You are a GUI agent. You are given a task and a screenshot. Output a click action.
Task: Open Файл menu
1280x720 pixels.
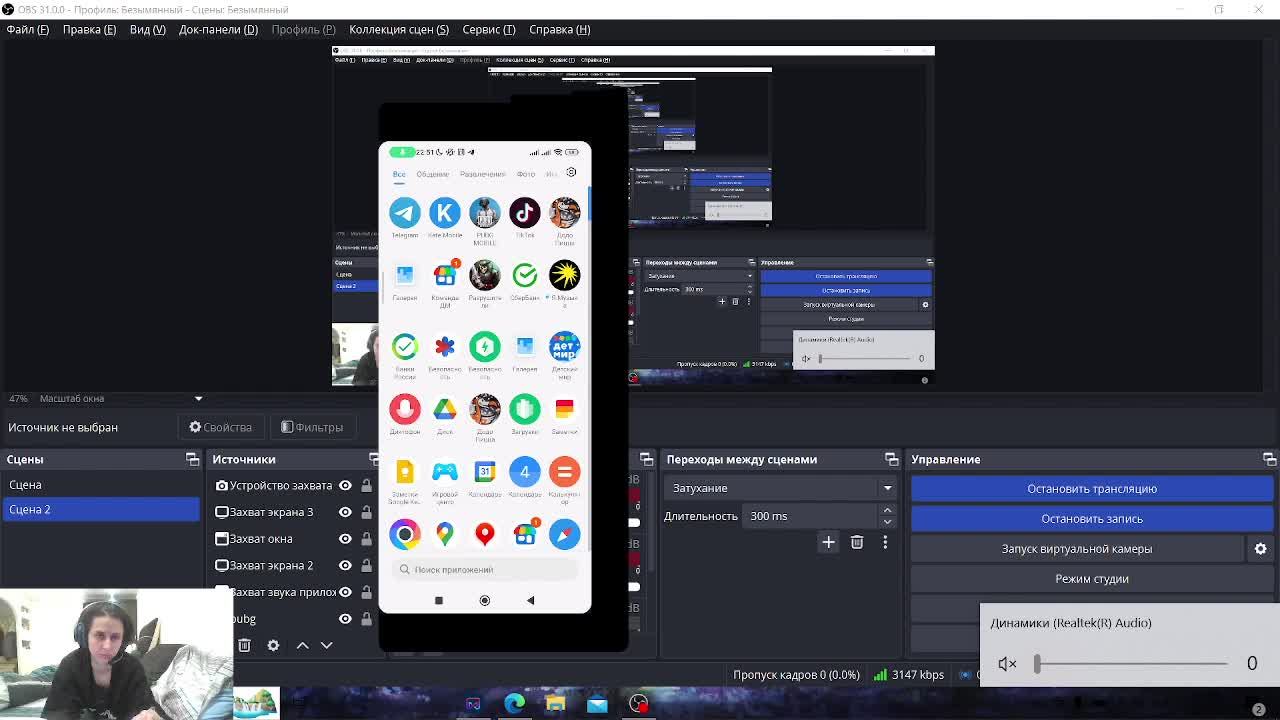(28, 29)
